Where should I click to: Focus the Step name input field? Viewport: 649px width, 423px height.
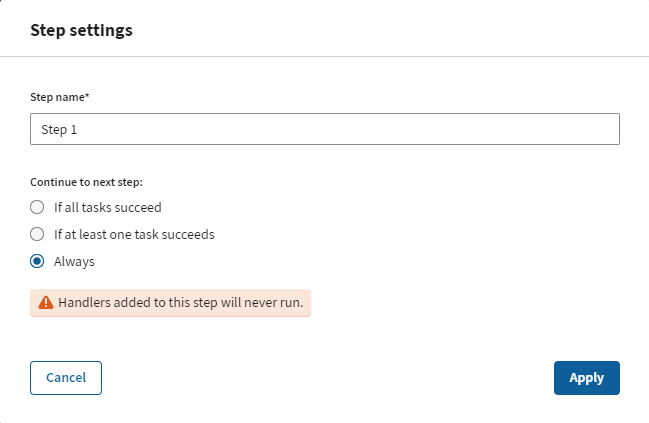coord(325,129)
